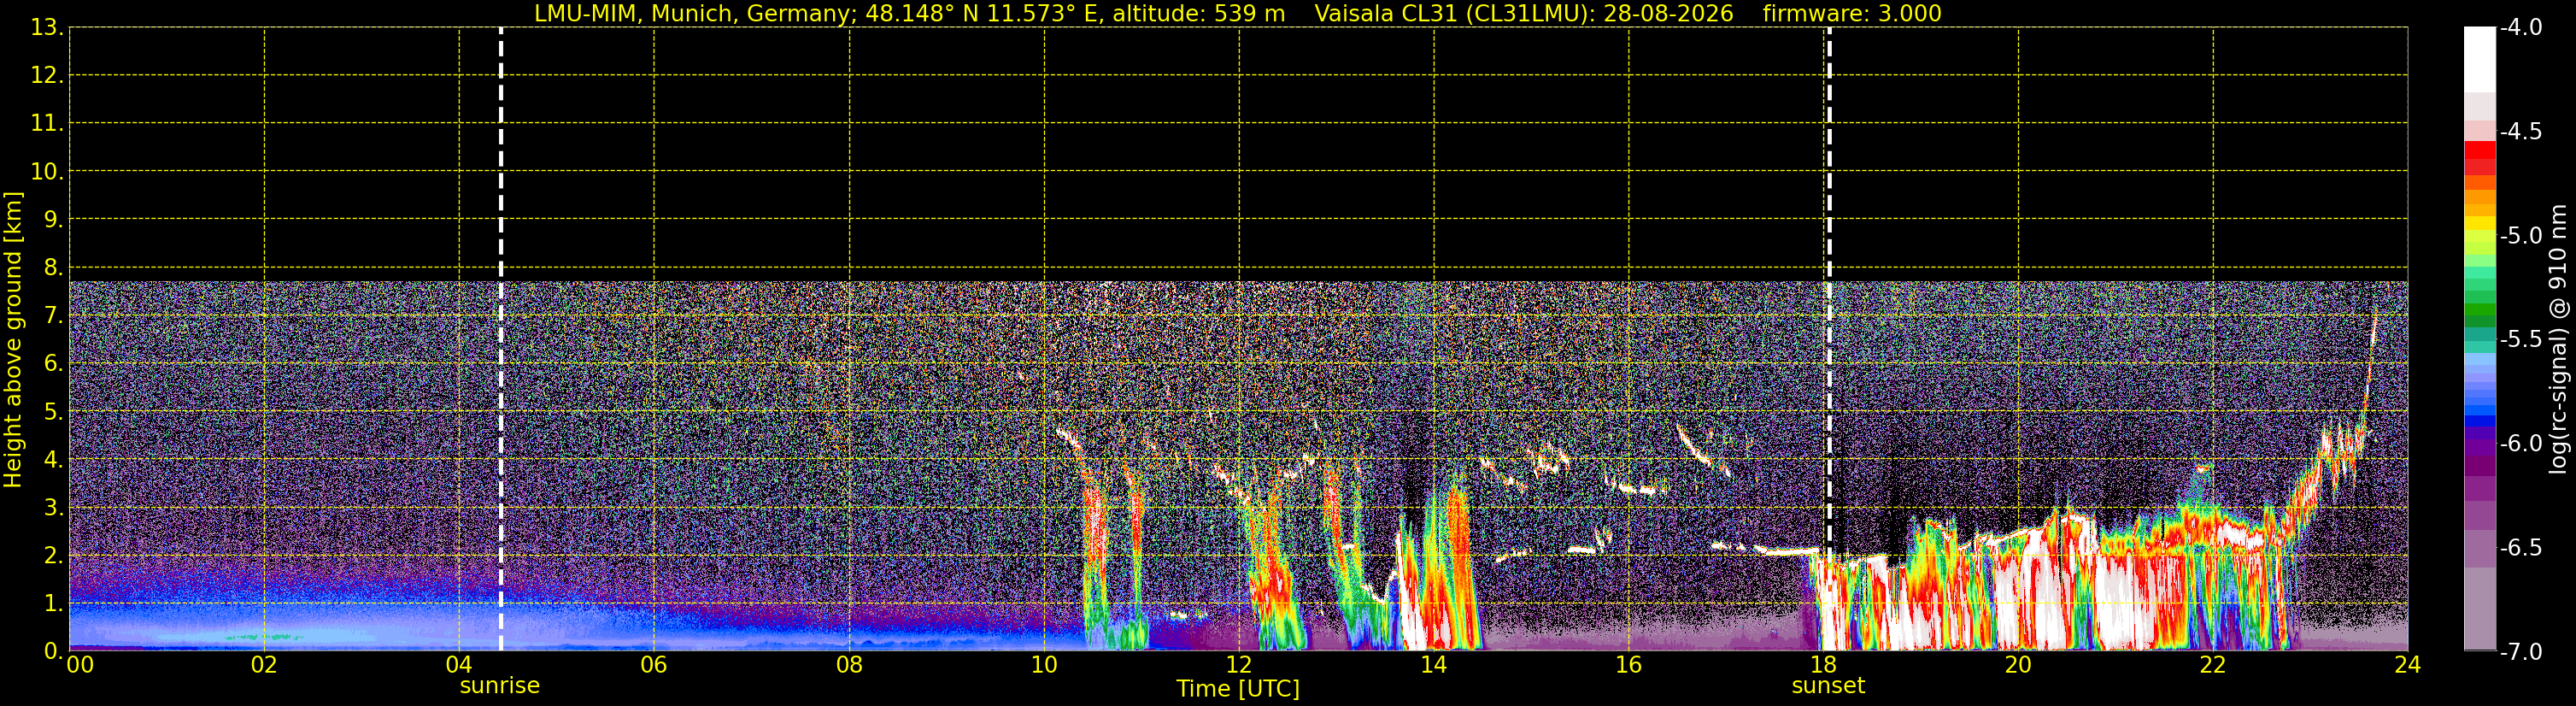Click the 'Time [UTC]' axis title
The height and width of the screenshot is (706, 2576).
click(x=1238, y=689)
